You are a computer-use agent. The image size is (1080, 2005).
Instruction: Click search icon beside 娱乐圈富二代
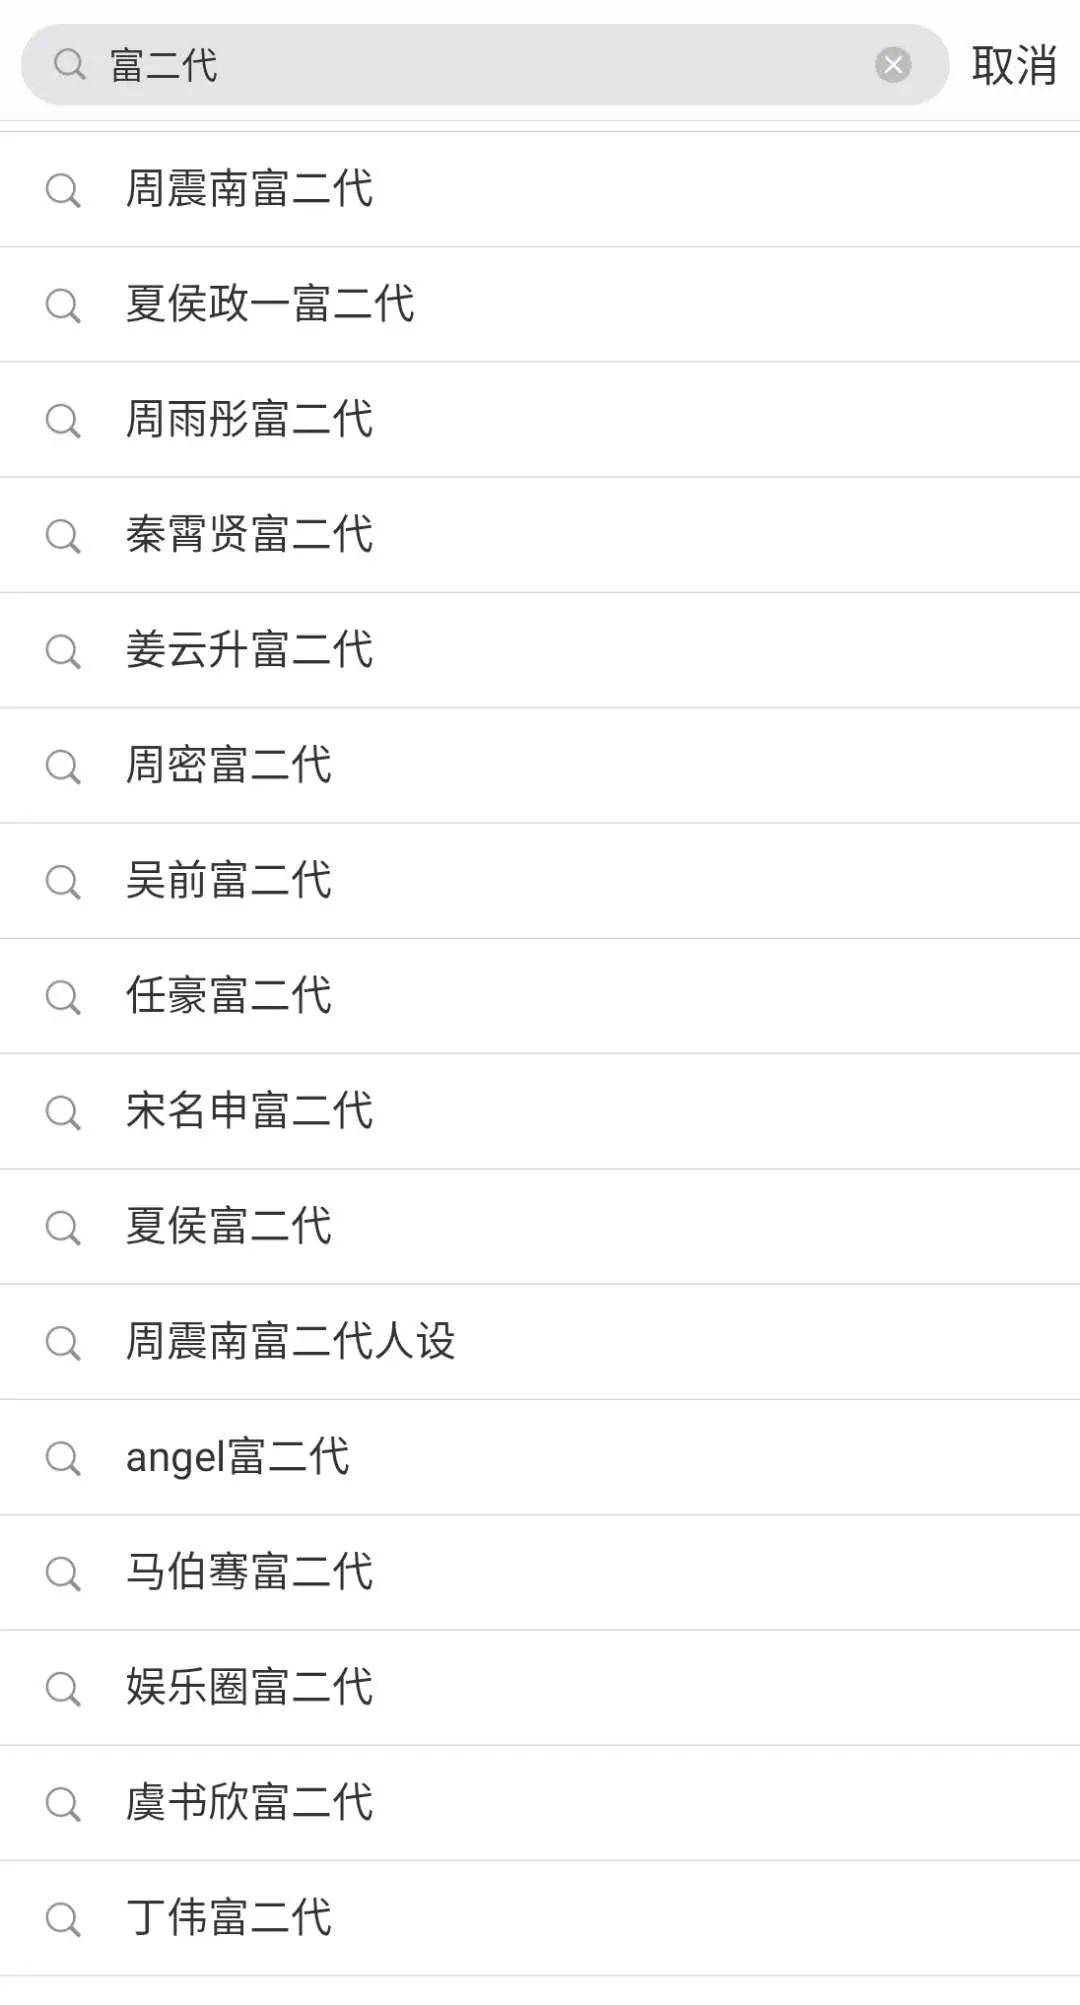tap(63, 1688)
